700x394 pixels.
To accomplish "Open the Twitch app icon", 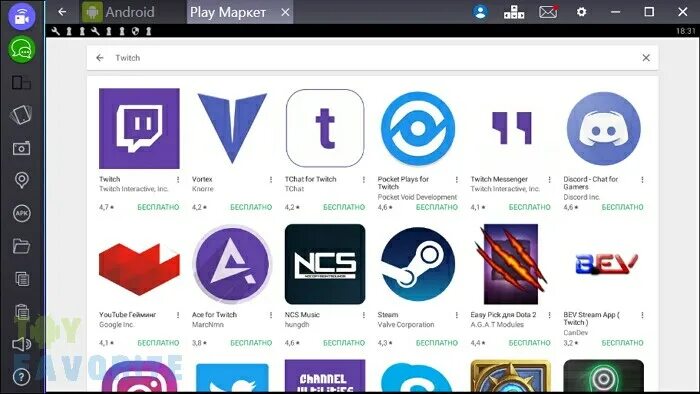I will pyautogui.click(x=139, y=129).
